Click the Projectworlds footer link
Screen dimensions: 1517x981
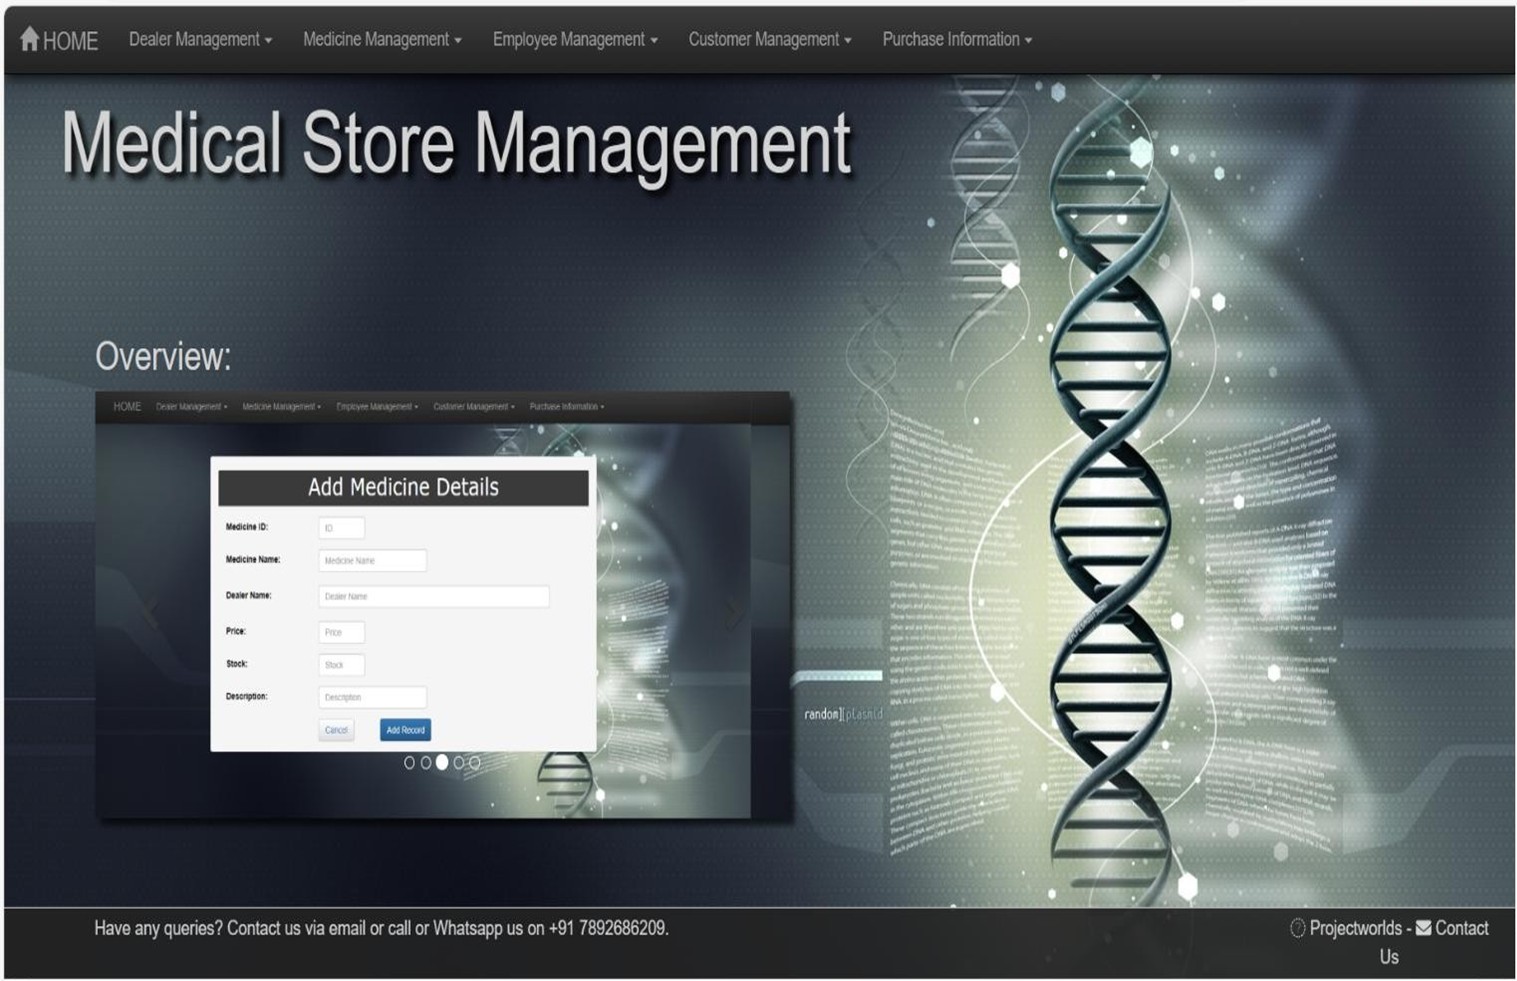[1355, 929]
